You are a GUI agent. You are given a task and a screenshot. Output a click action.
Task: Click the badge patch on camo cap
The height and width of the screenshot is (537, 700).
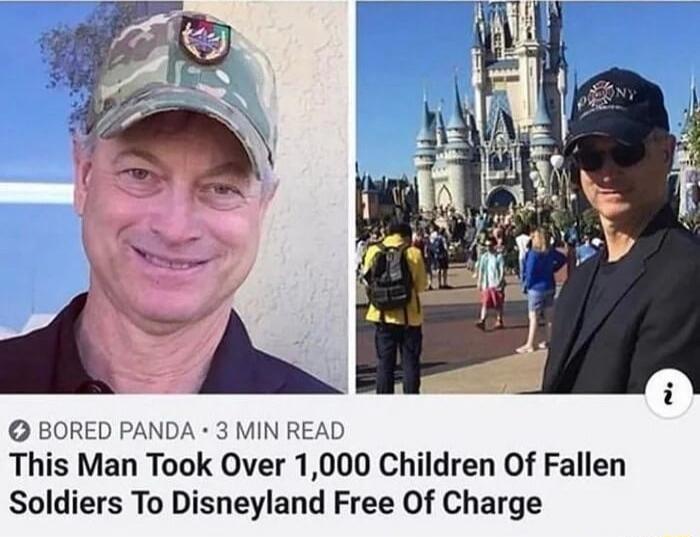[x=205, y=39]
